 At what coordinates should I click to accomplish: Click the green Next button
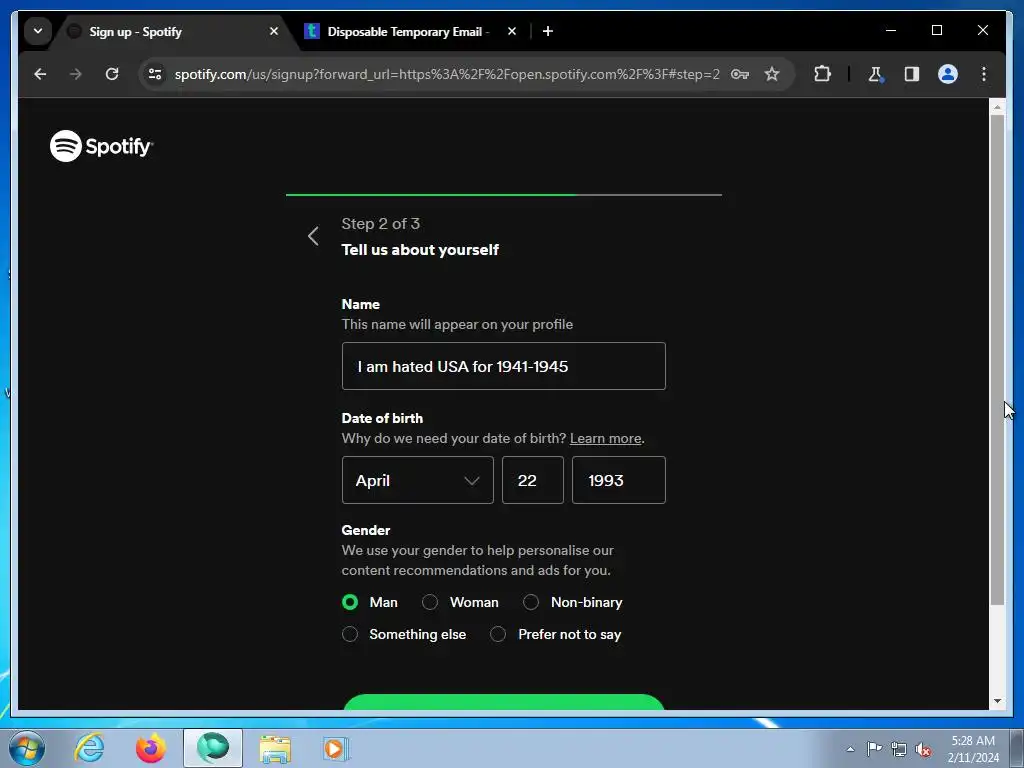coord(504,702)
